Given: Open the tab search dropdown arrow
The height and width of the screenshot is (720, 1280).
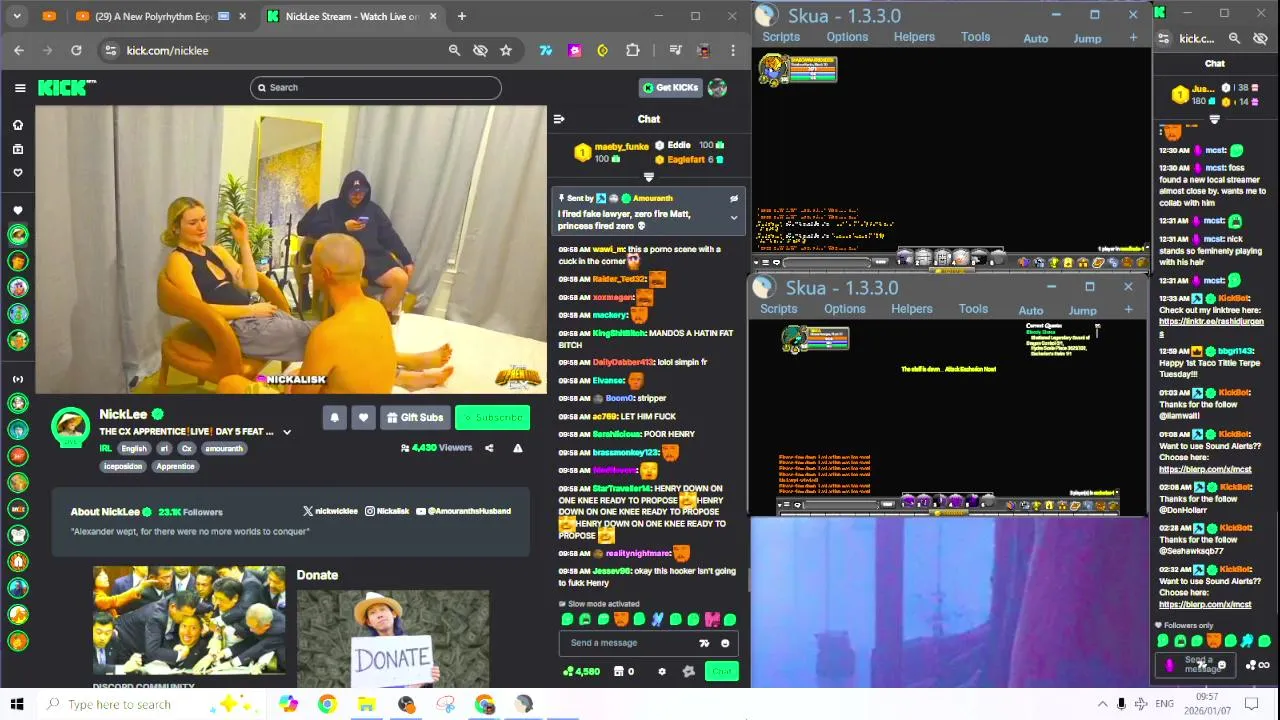Looking at the screenshot, I should click(x=17, y=16).
